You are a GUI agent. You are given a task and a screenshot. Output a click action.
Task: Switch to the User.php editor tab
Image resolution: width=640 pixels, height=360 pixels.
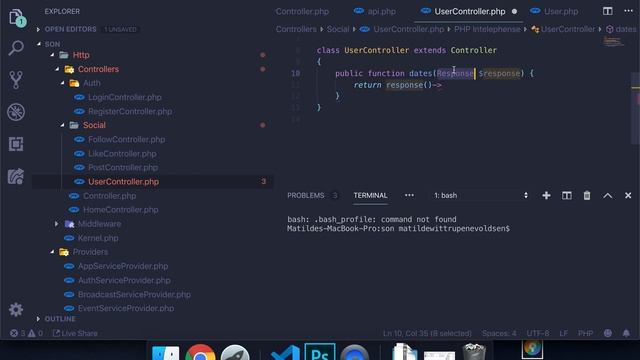click(554, 11)
